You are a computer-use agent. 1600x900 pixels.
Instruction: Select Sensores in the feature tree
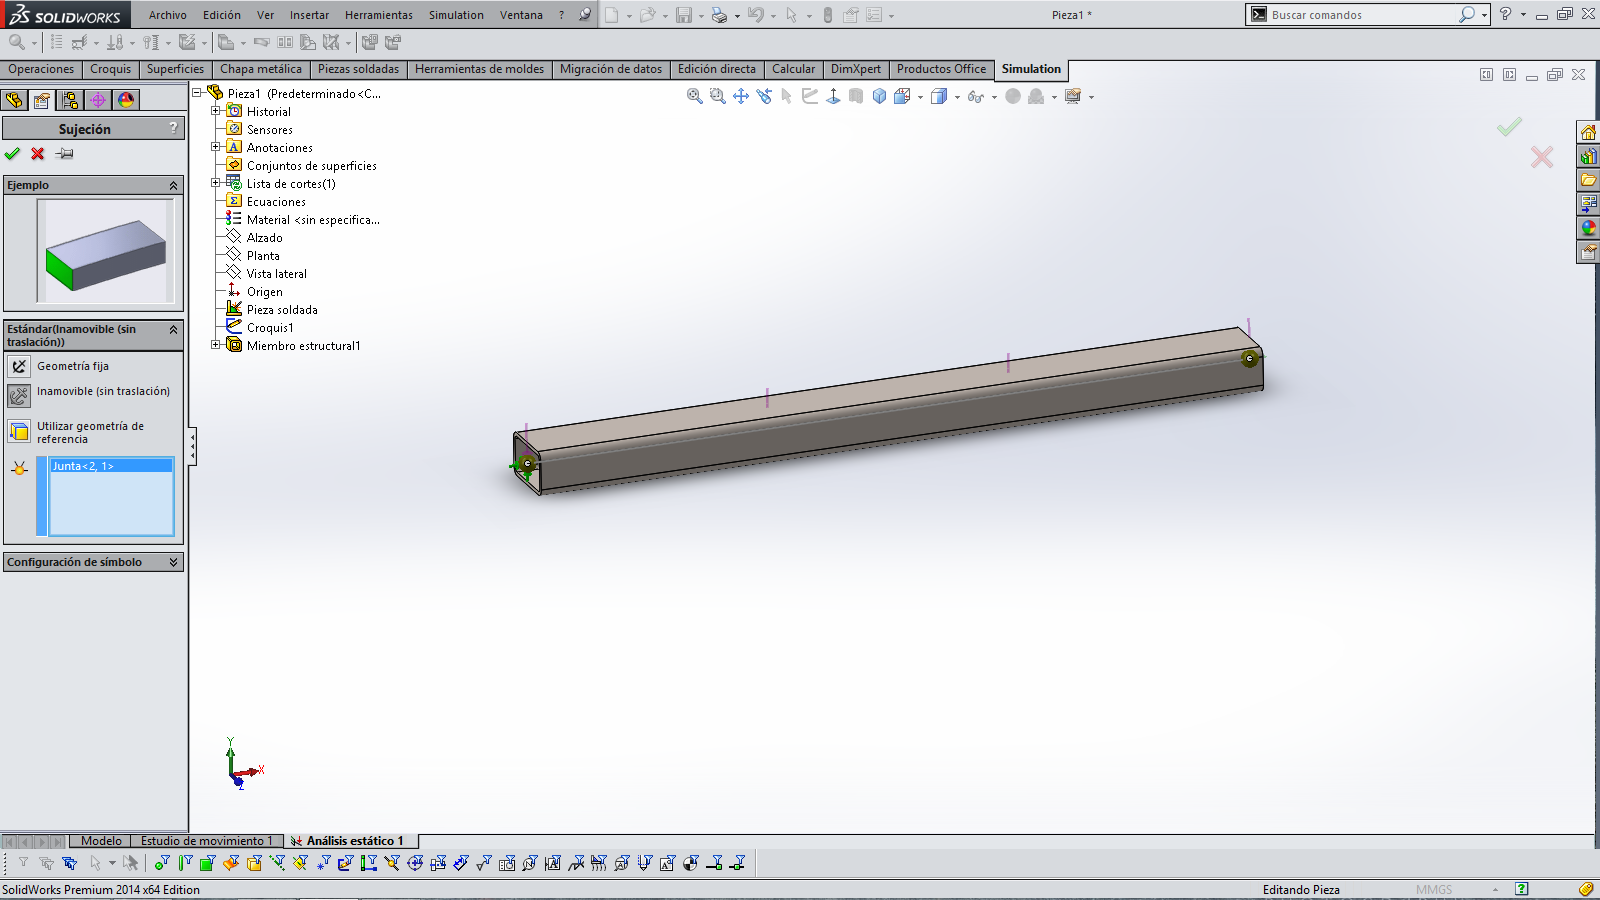(x=270, y=130)
